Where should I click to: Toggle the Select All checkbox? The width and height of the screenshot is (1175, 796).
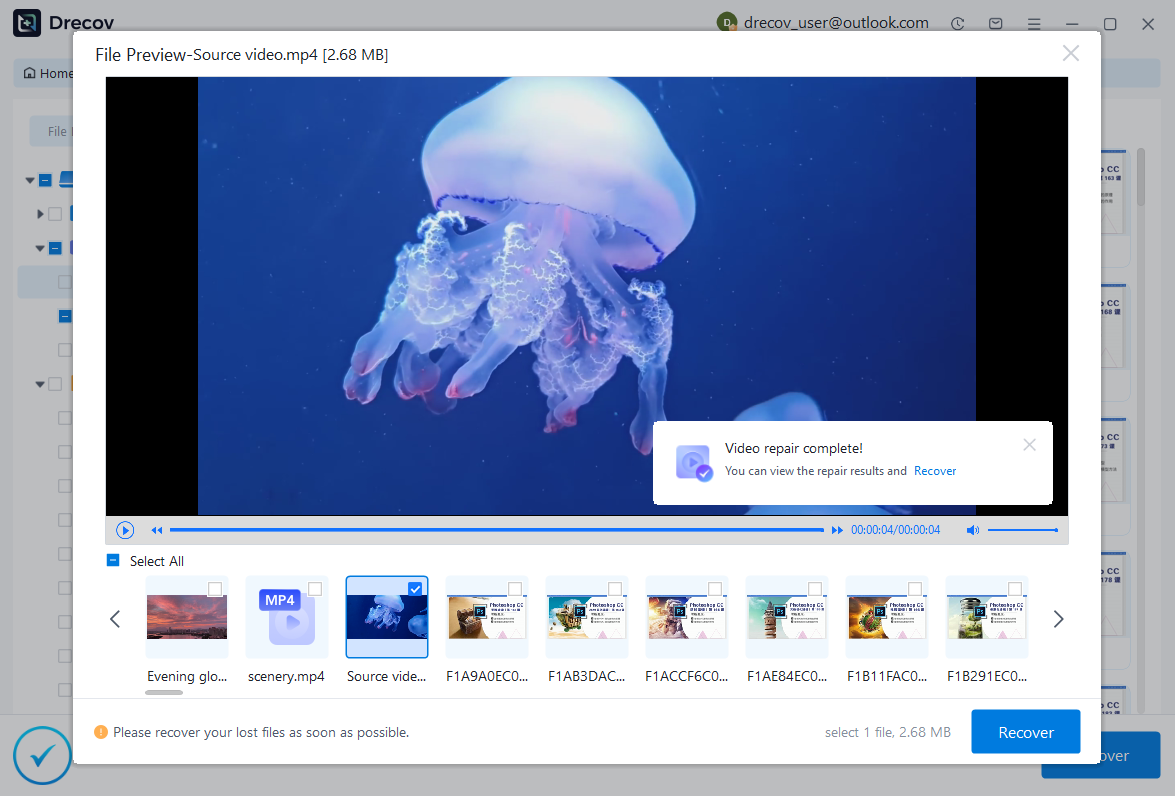tap(113, 561)
